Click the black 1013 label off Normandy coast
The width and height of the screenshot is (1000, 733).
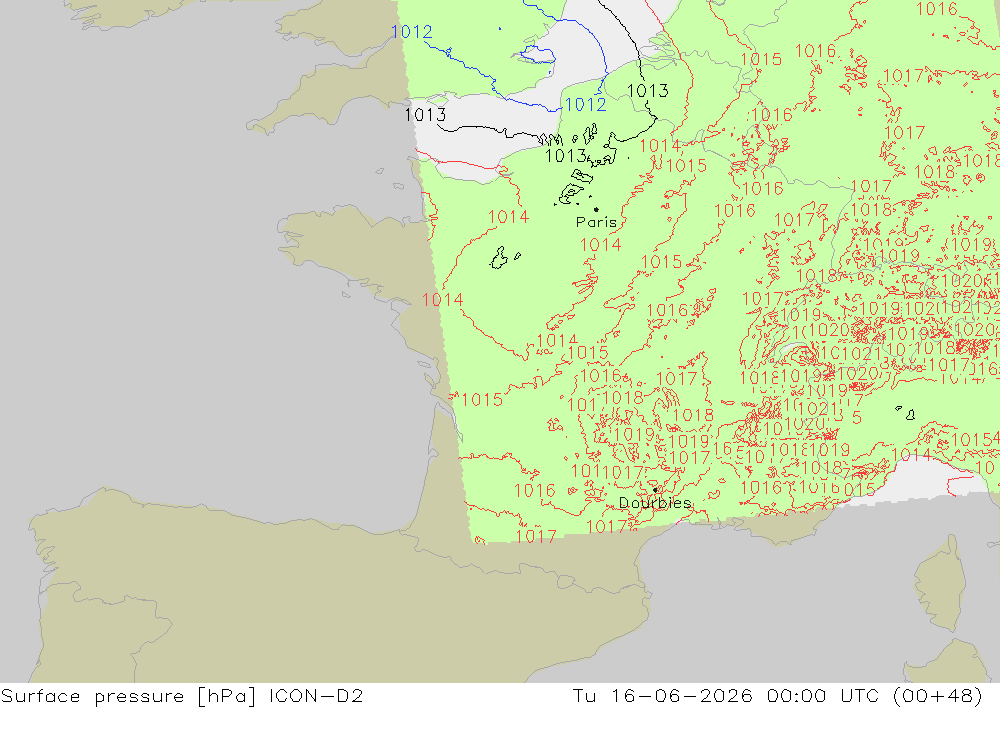pos(425,115)
